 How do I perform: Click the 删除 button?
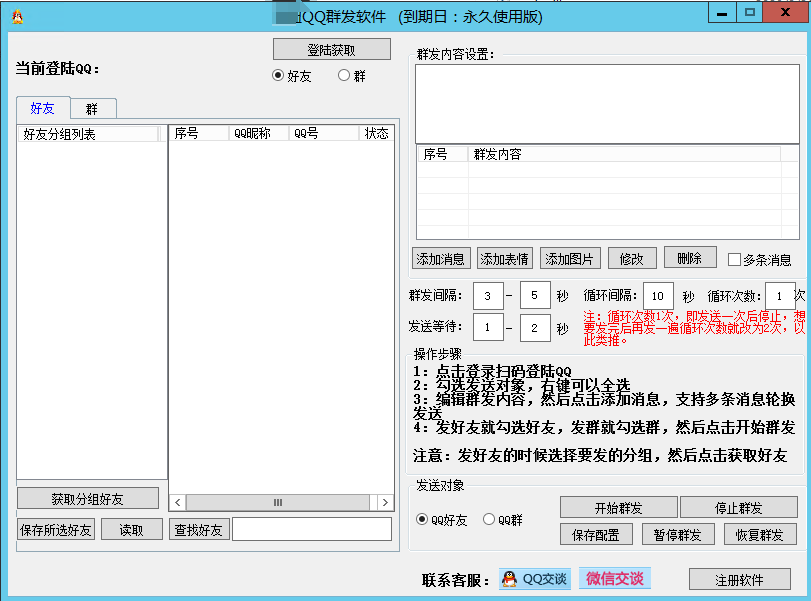pyautogui.click(x=690, y=257)
